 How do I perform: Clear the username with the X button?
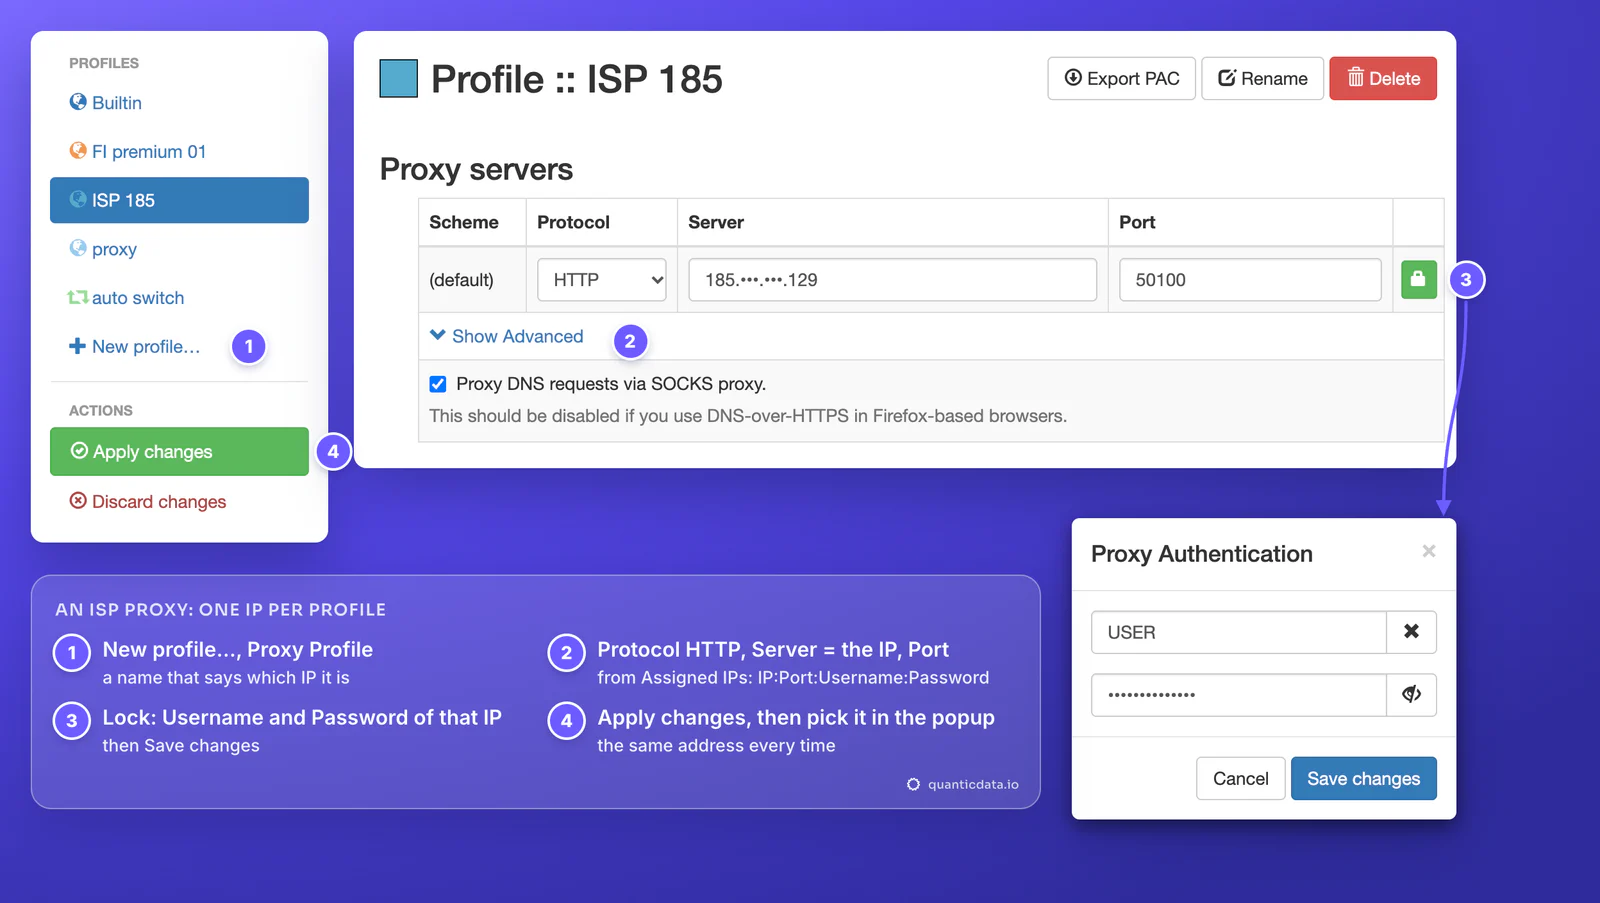pyautogui.click(x=1412, y=632)
